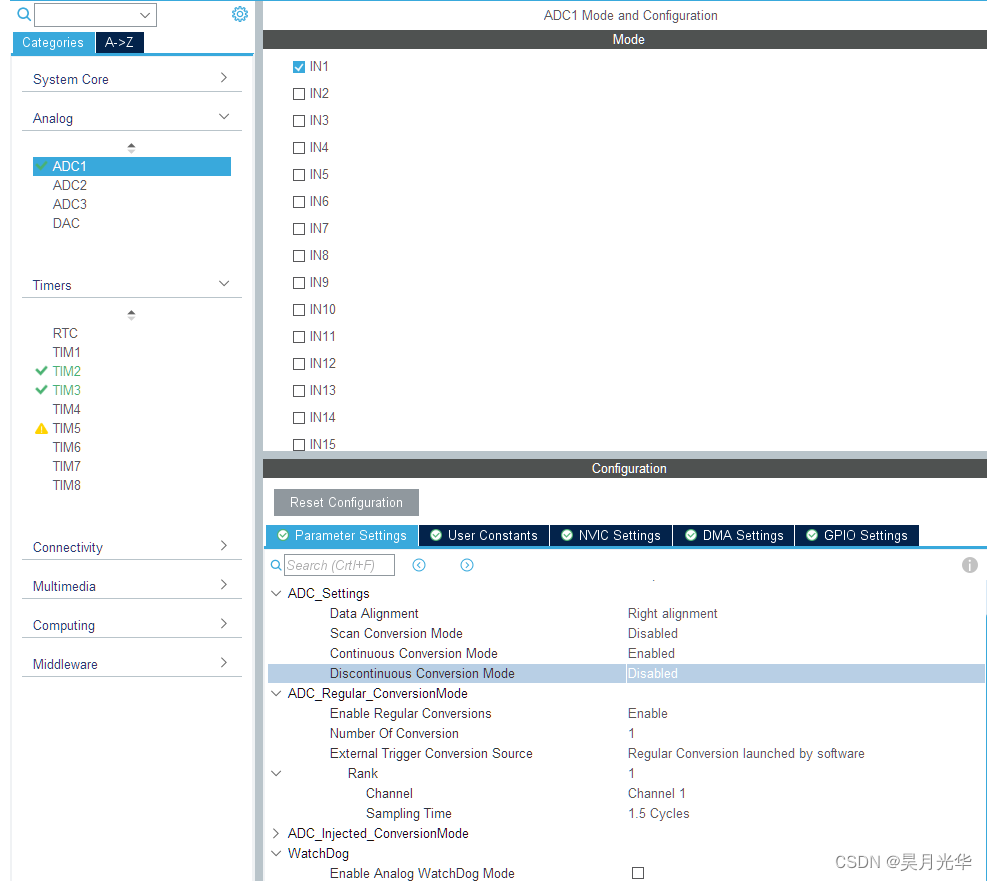
Task: Click the Reset Configuration button
Action: point(346,502)
